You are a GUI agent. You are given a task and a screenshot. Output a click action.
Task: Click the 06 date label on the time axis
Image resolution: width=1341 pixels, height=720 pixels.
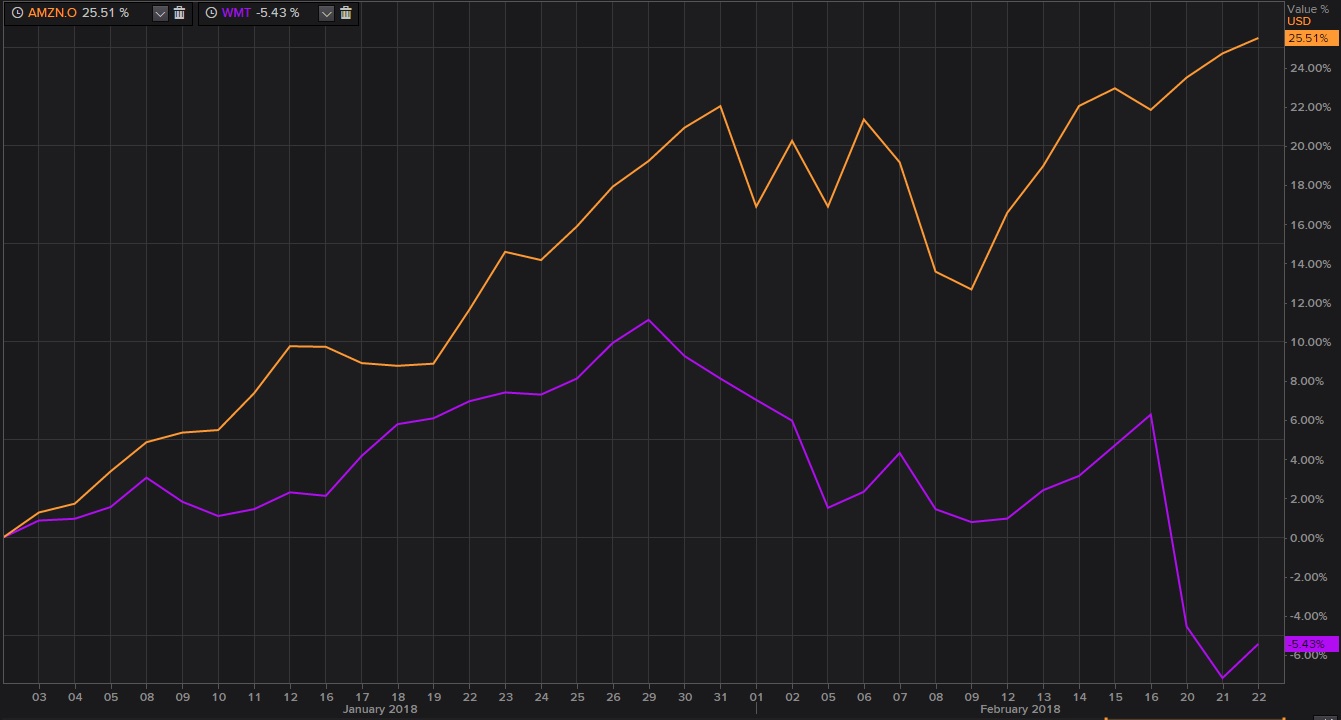tap(864, 696)
